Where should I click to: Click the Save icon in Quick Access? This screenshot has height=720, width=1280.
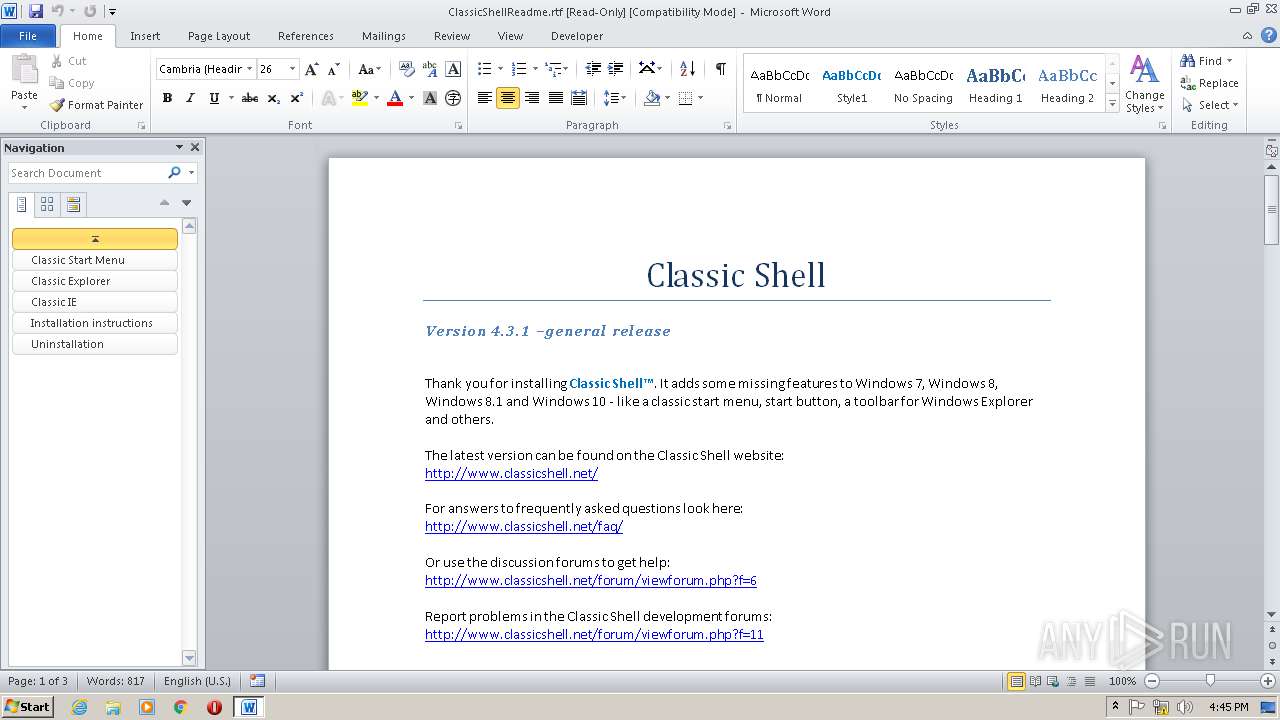tap(35, 11)
